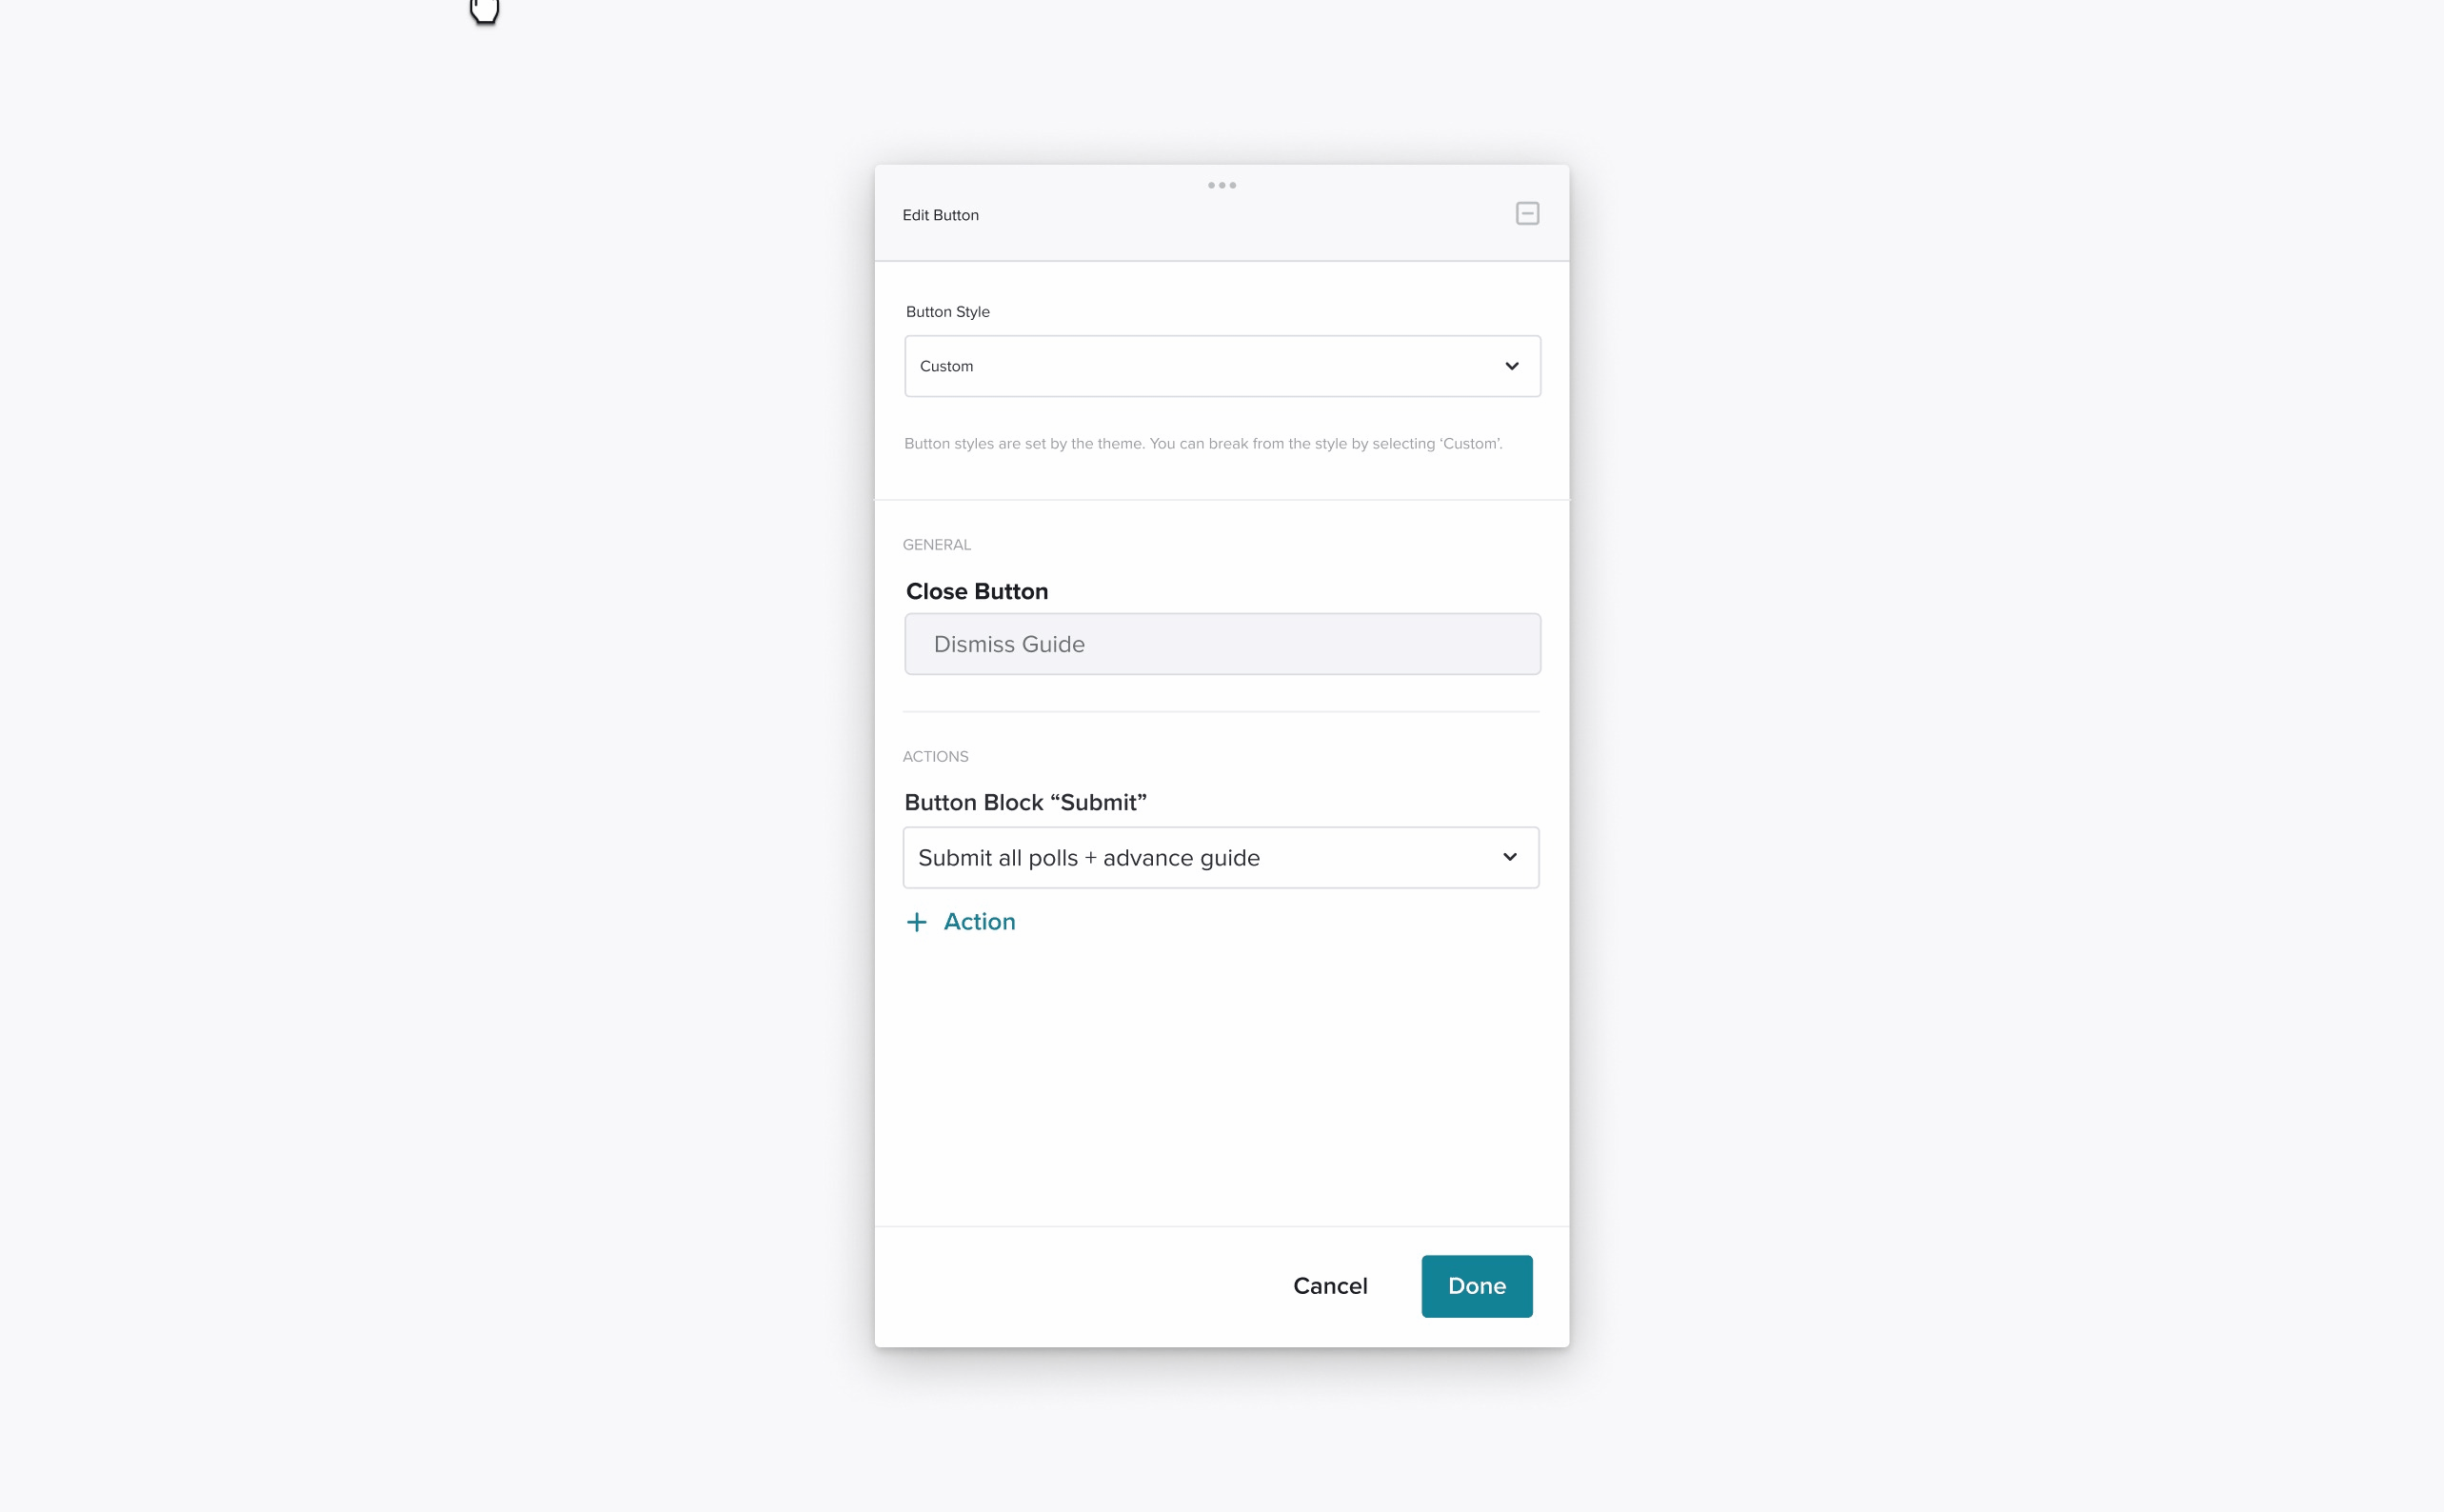Click the three-dot drag handle atop the dialog
This screenshot has height=1512, width=2444.
[1221, 185]
